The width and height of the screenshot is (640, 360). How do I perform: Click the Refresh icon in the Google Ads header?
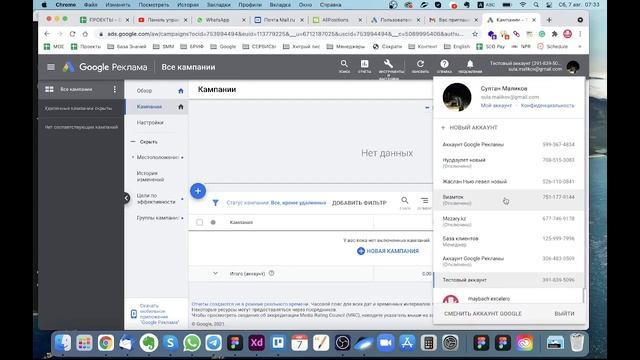420,64
